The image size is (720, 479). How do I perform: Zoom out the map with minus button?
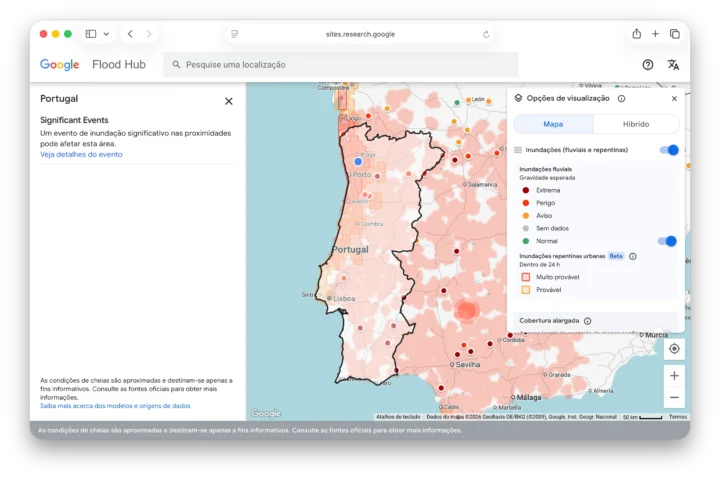[x=674, y=398]
